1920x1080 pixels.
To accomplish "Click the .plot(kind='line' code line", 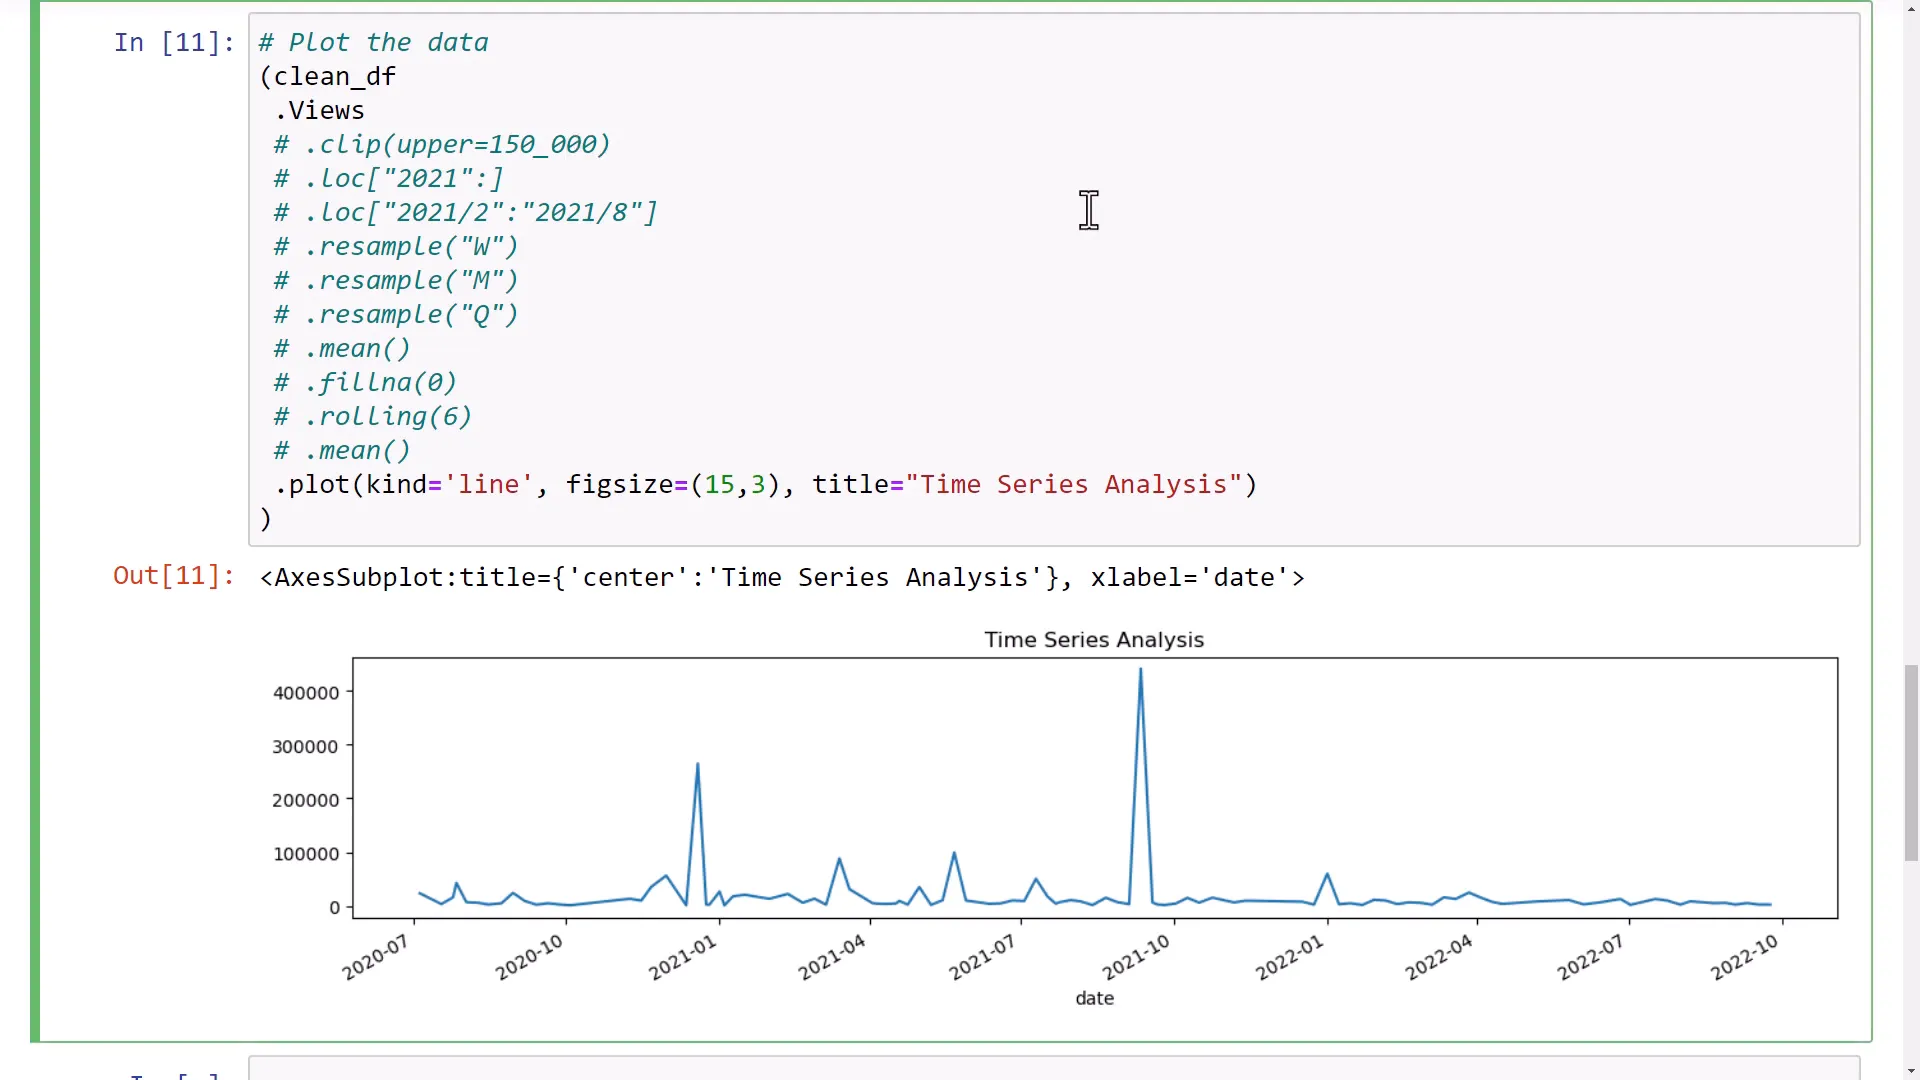I will (765, 485).
